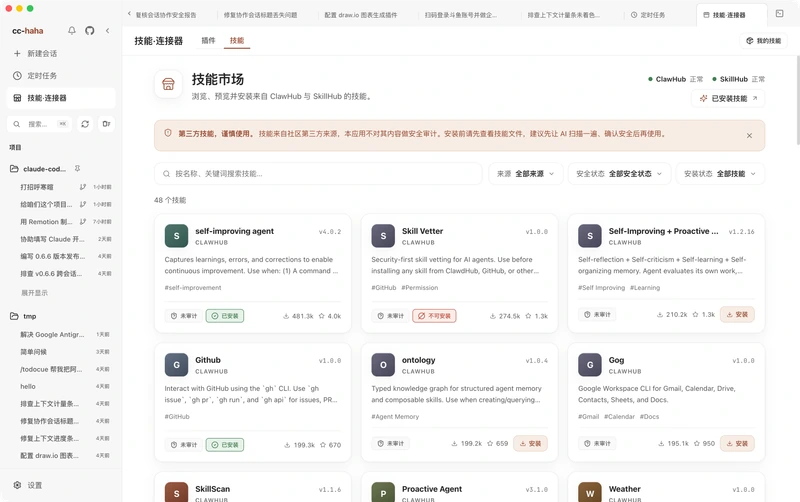Open the GitHub icon link
This screenshot has width=800, height=502.
click(90, 31)
